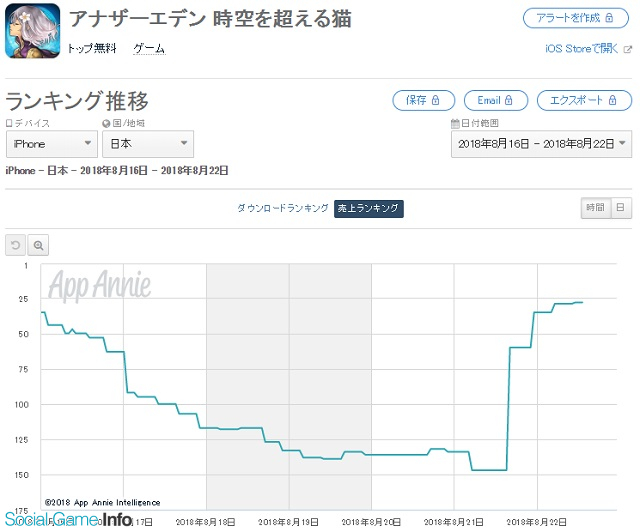640x532 pixels.
Task: Click the lock icon on アラートを作成
Action: 609,18
